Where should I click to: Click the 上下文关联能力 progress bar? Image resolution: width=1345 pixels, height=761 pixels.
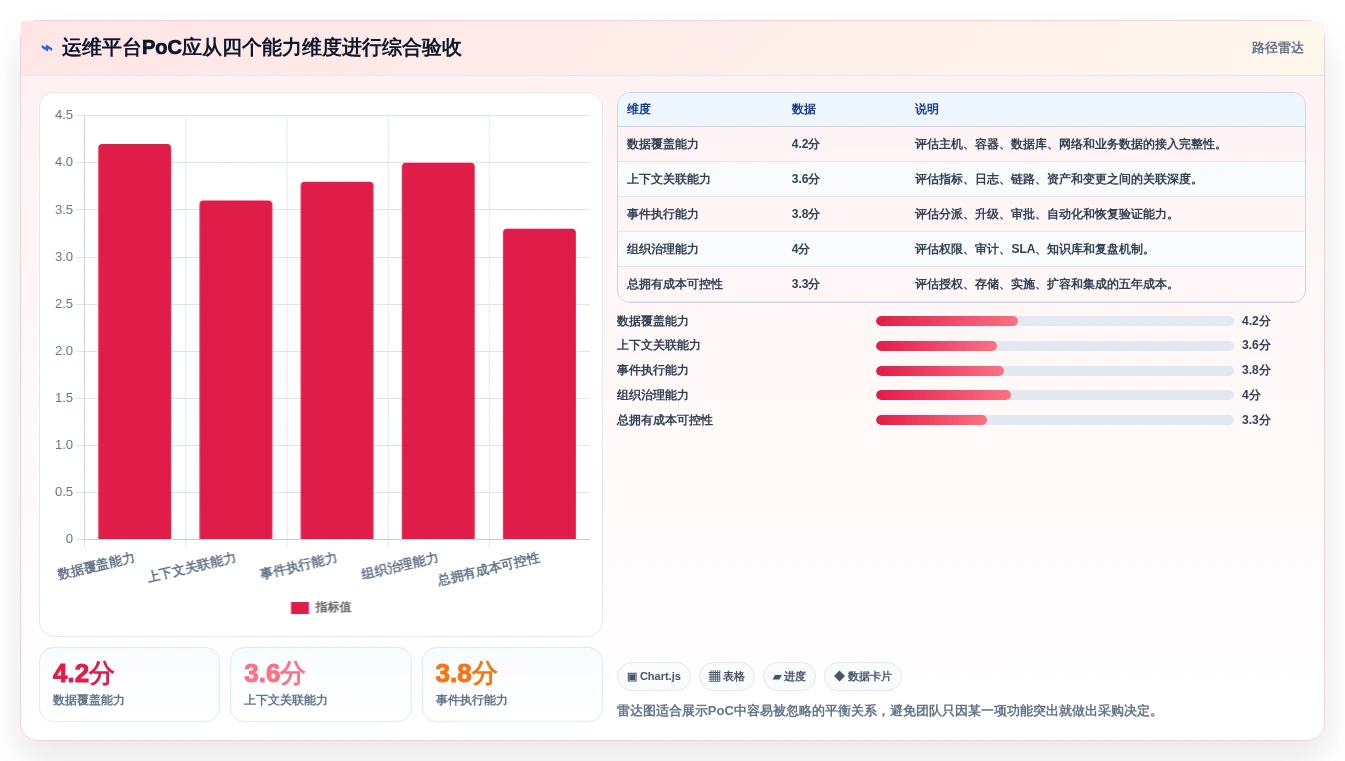click(x=1055, y=346)
